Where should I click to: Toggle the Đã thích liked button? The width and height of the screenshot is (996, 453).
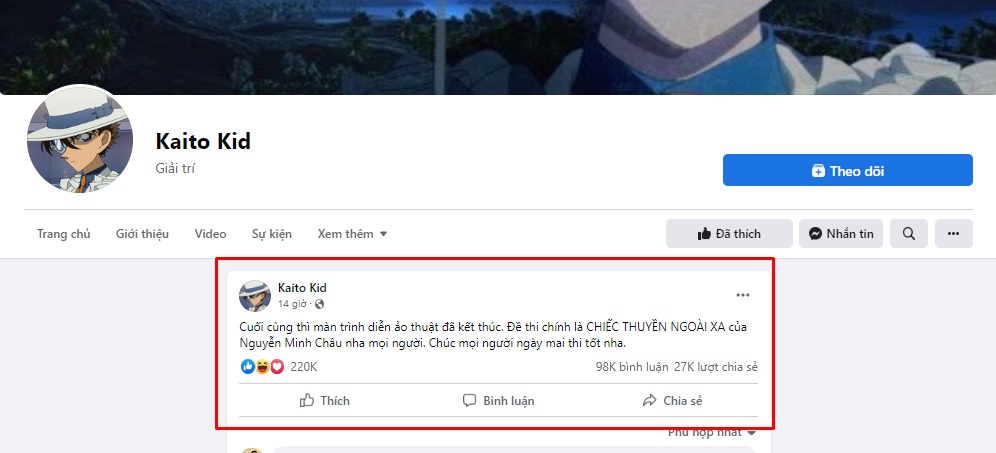point(729,234)
